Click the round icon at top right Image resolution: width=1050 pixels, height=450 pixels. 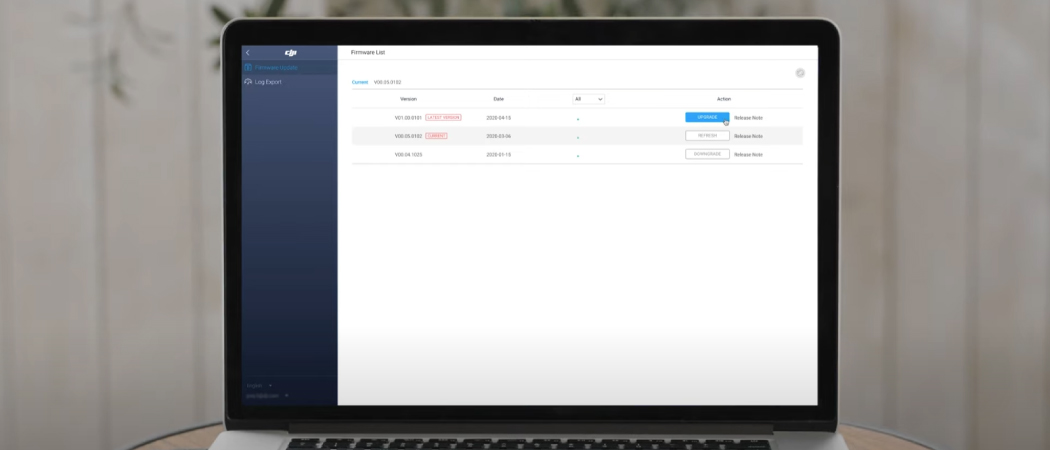click(800, 73)
